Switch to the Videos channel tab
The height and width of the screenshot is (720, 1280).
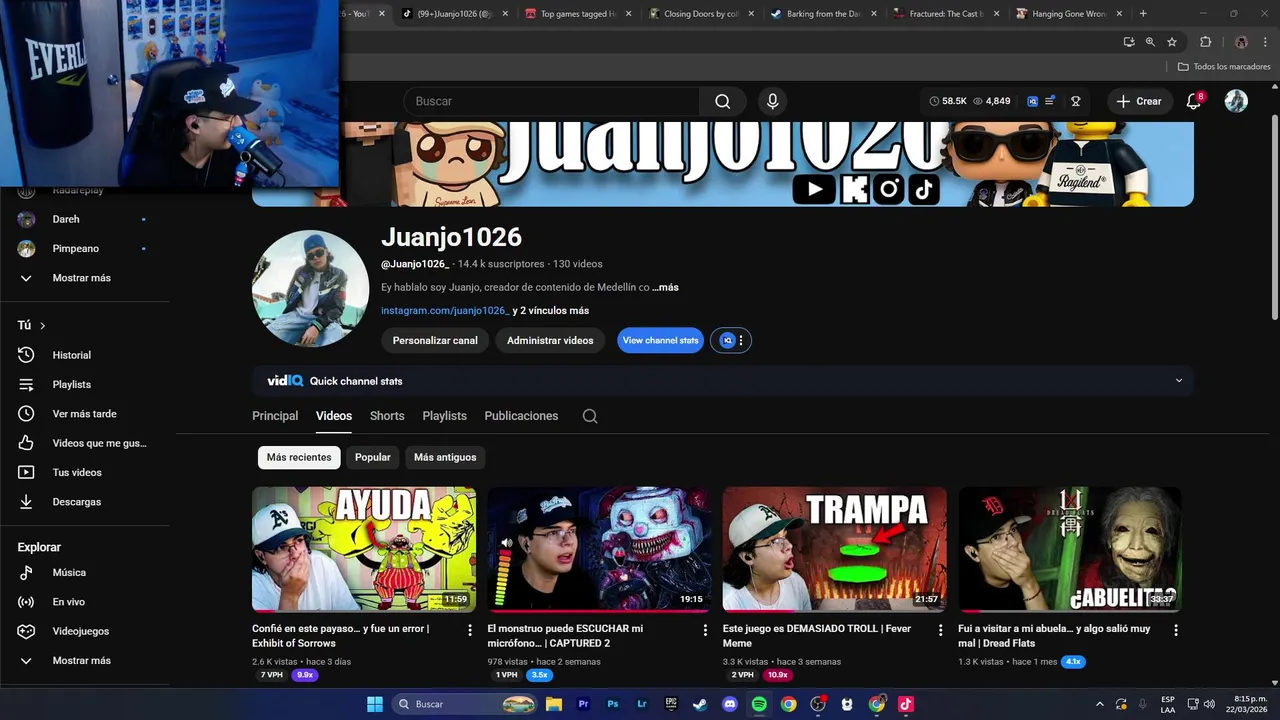[x=334, y=416]
